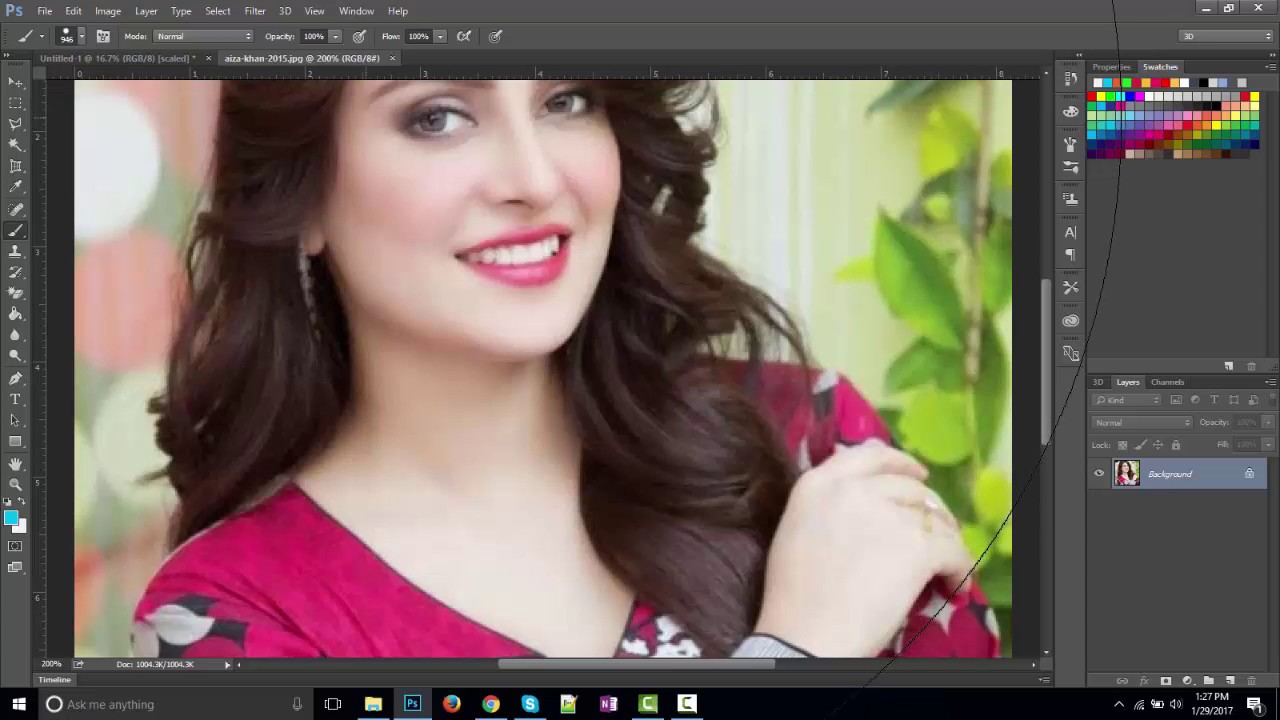Select the Paint Bucket tool
The width and height of the screenshot is (1280, 720).
point(15,314)
